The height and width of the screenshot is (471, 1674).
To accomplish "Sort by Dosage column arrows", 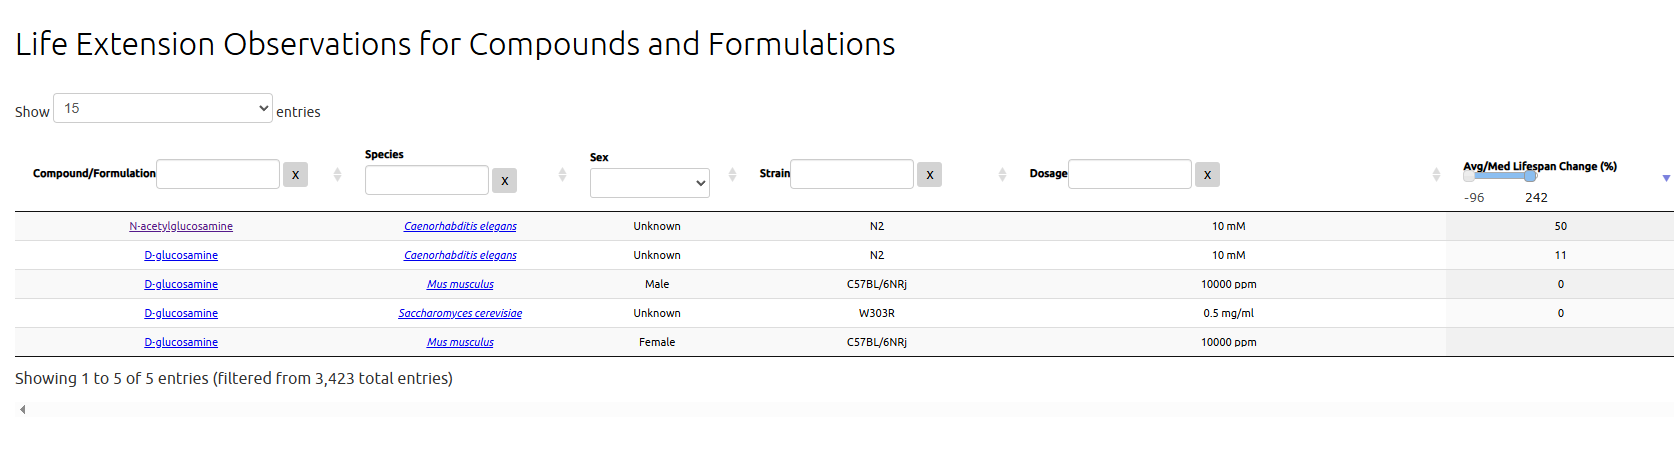I will point(1436,175).
